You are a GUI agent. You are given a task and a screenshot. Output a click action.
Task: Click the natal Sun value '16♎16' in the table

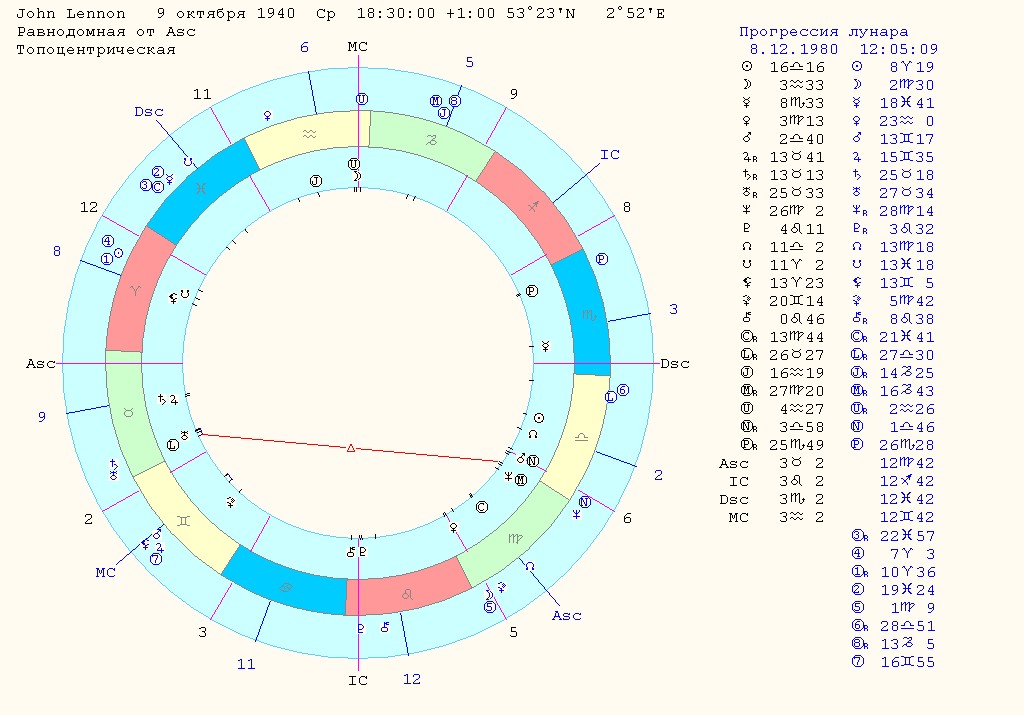797,67
